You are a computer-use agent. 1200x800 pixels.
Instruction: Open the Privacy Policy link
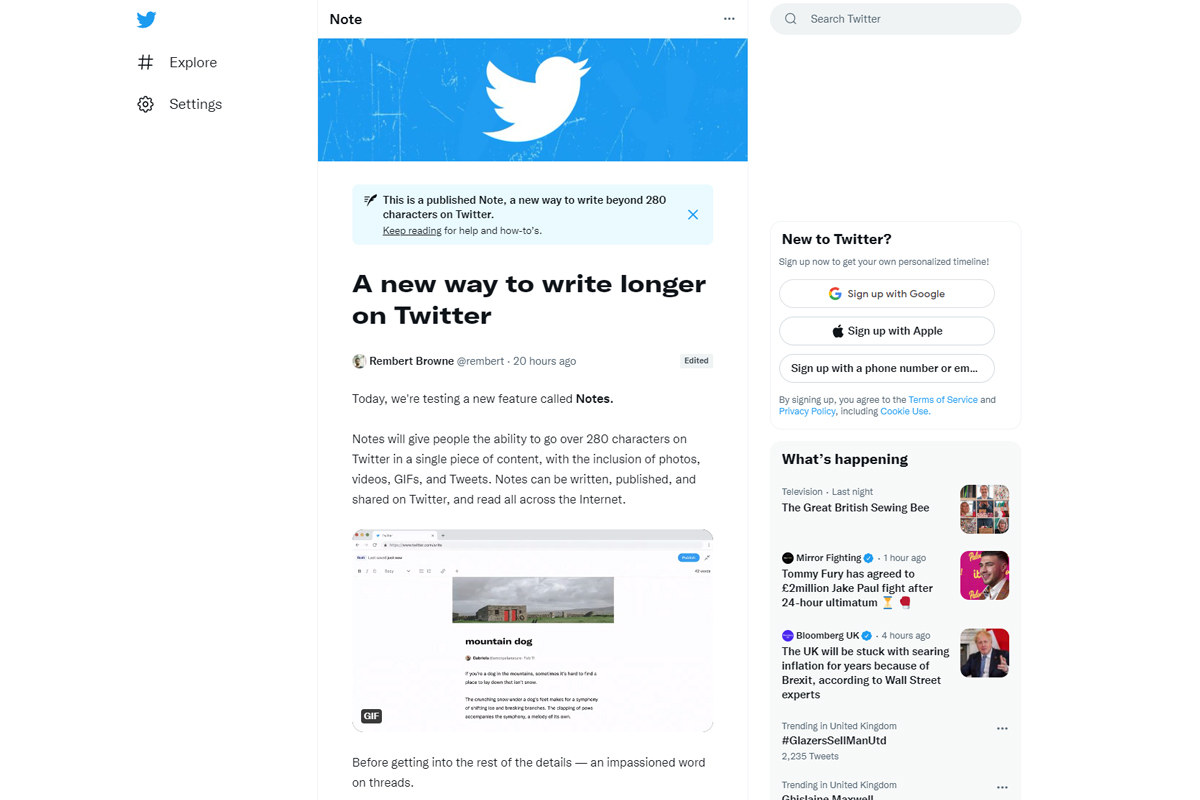[807, 411]
